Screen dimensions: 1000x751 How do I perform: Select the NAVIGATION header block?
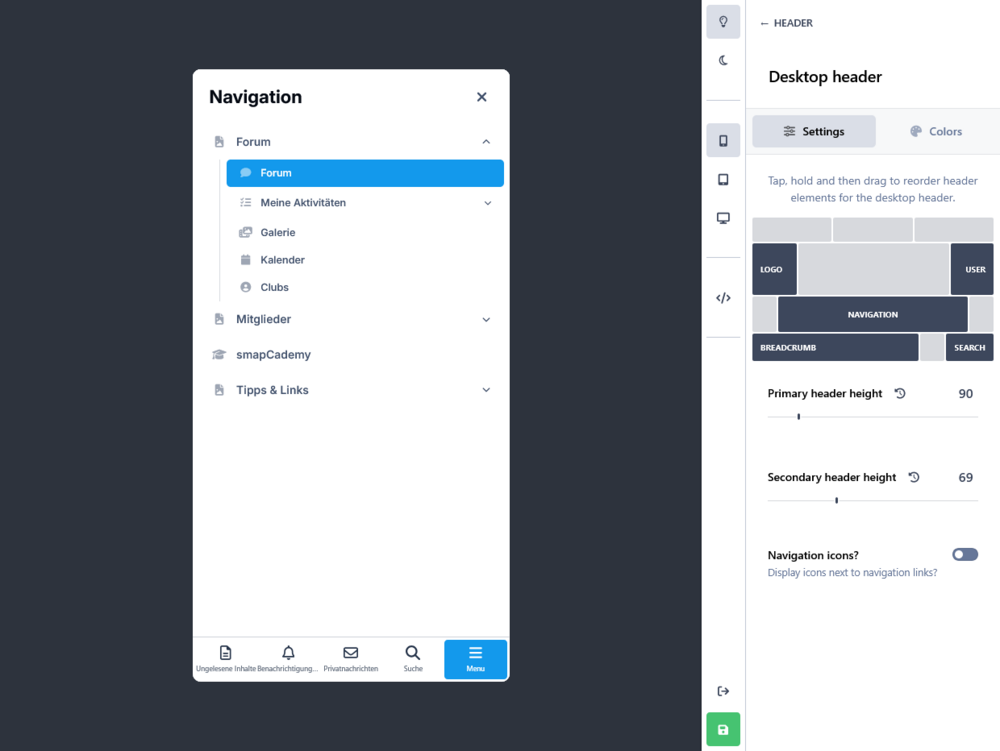872,314
